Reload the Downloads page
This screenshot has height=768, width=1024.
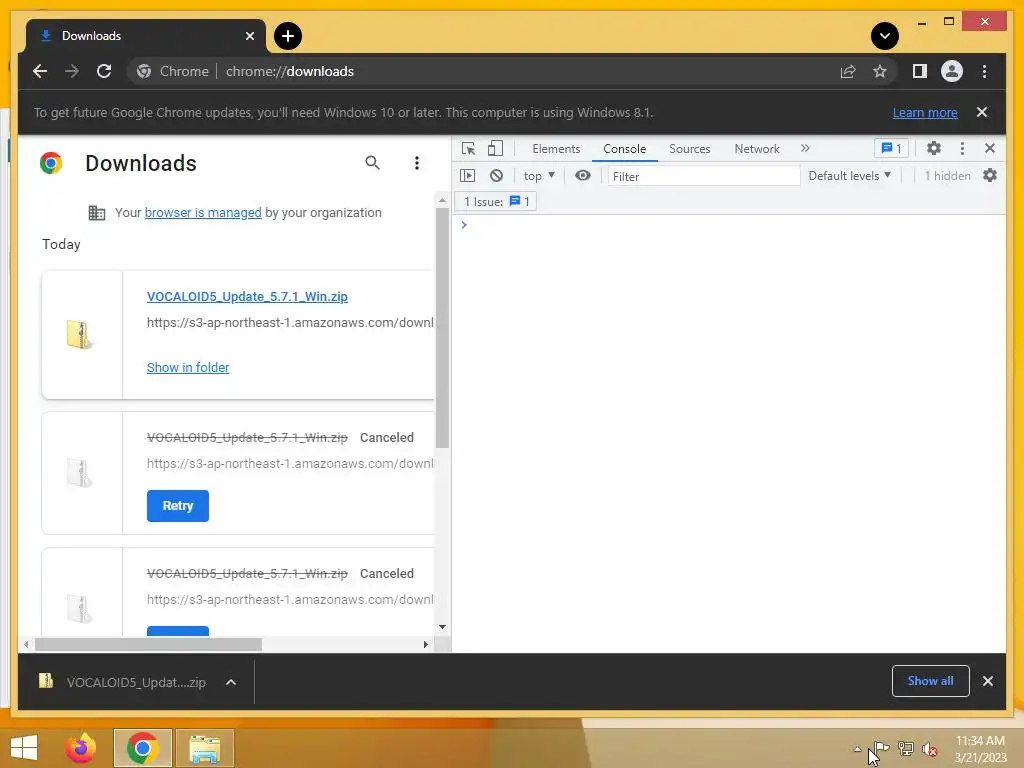(104, 71)
